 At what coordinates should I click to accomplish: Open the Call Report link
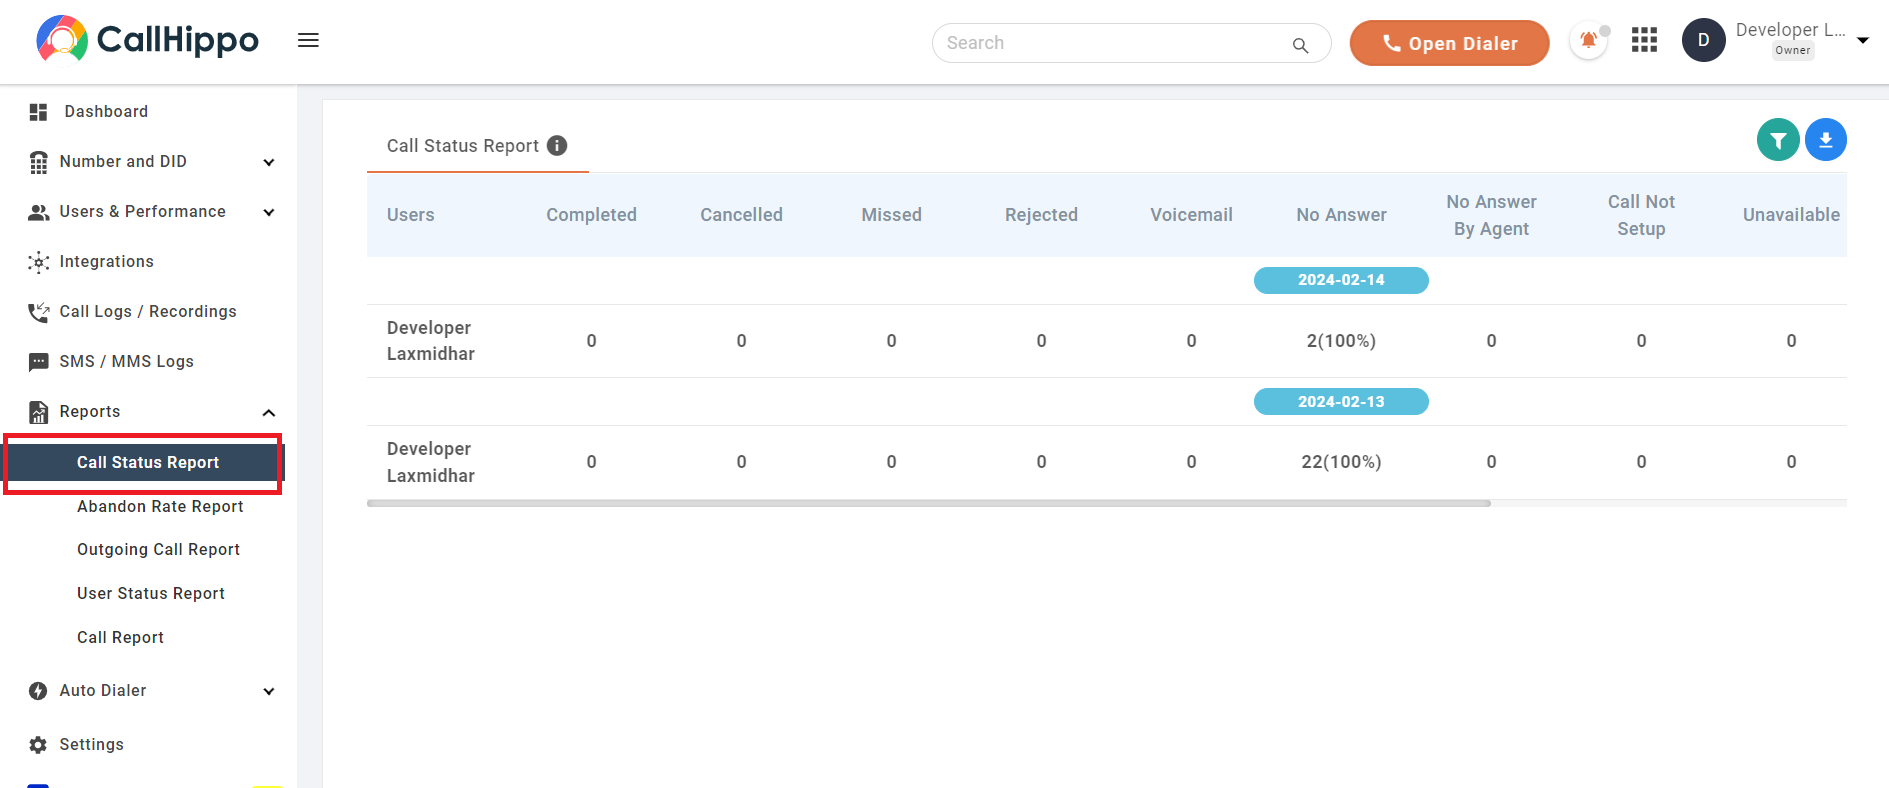pos(120,638)
